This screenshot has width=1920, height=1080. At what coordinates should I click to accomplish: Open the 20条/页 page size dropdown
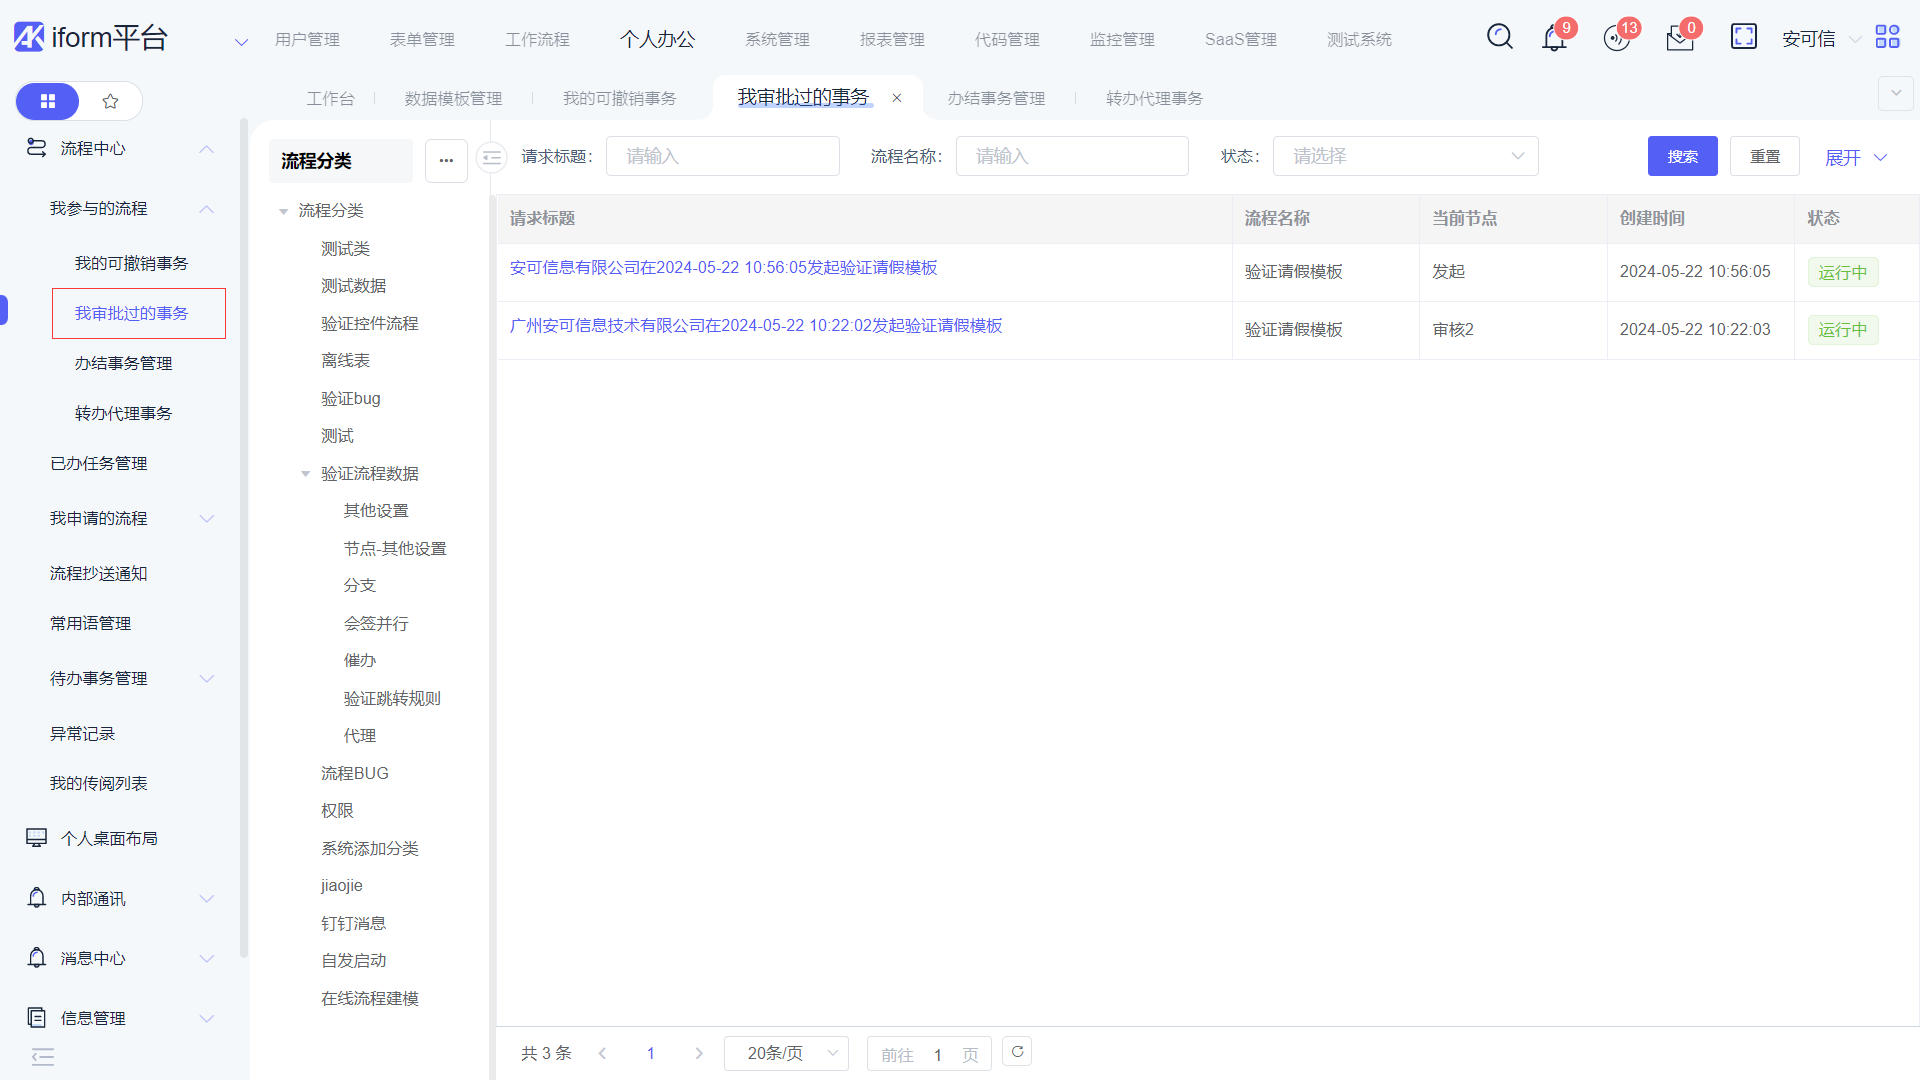(786, 1053)
